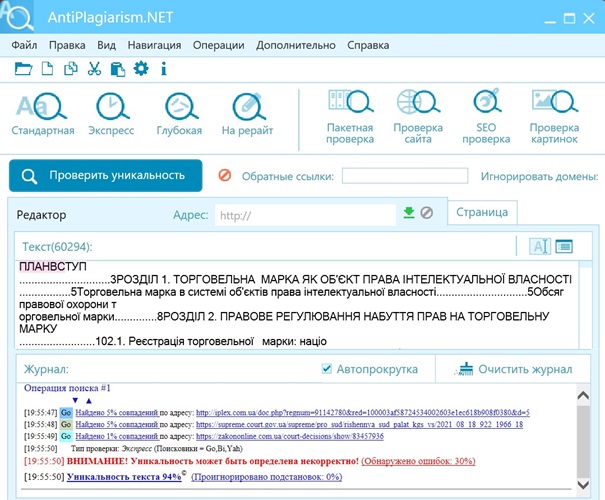Click the Операция поиска #1 heading
The height and width of the screenshot is (500, 605).
click(x=67, y=388)
